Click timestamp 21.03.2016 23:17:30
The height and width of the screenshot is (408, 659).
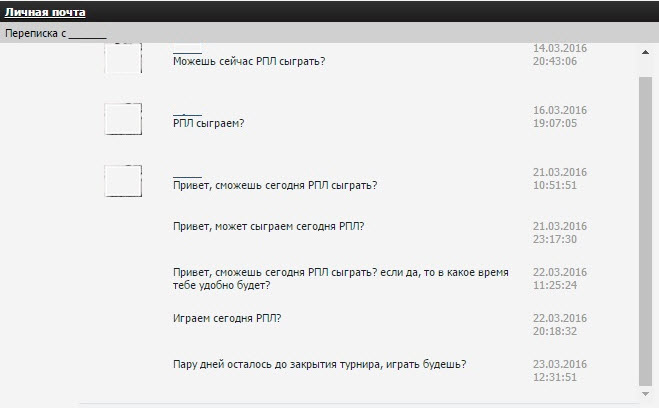point(560,233)
